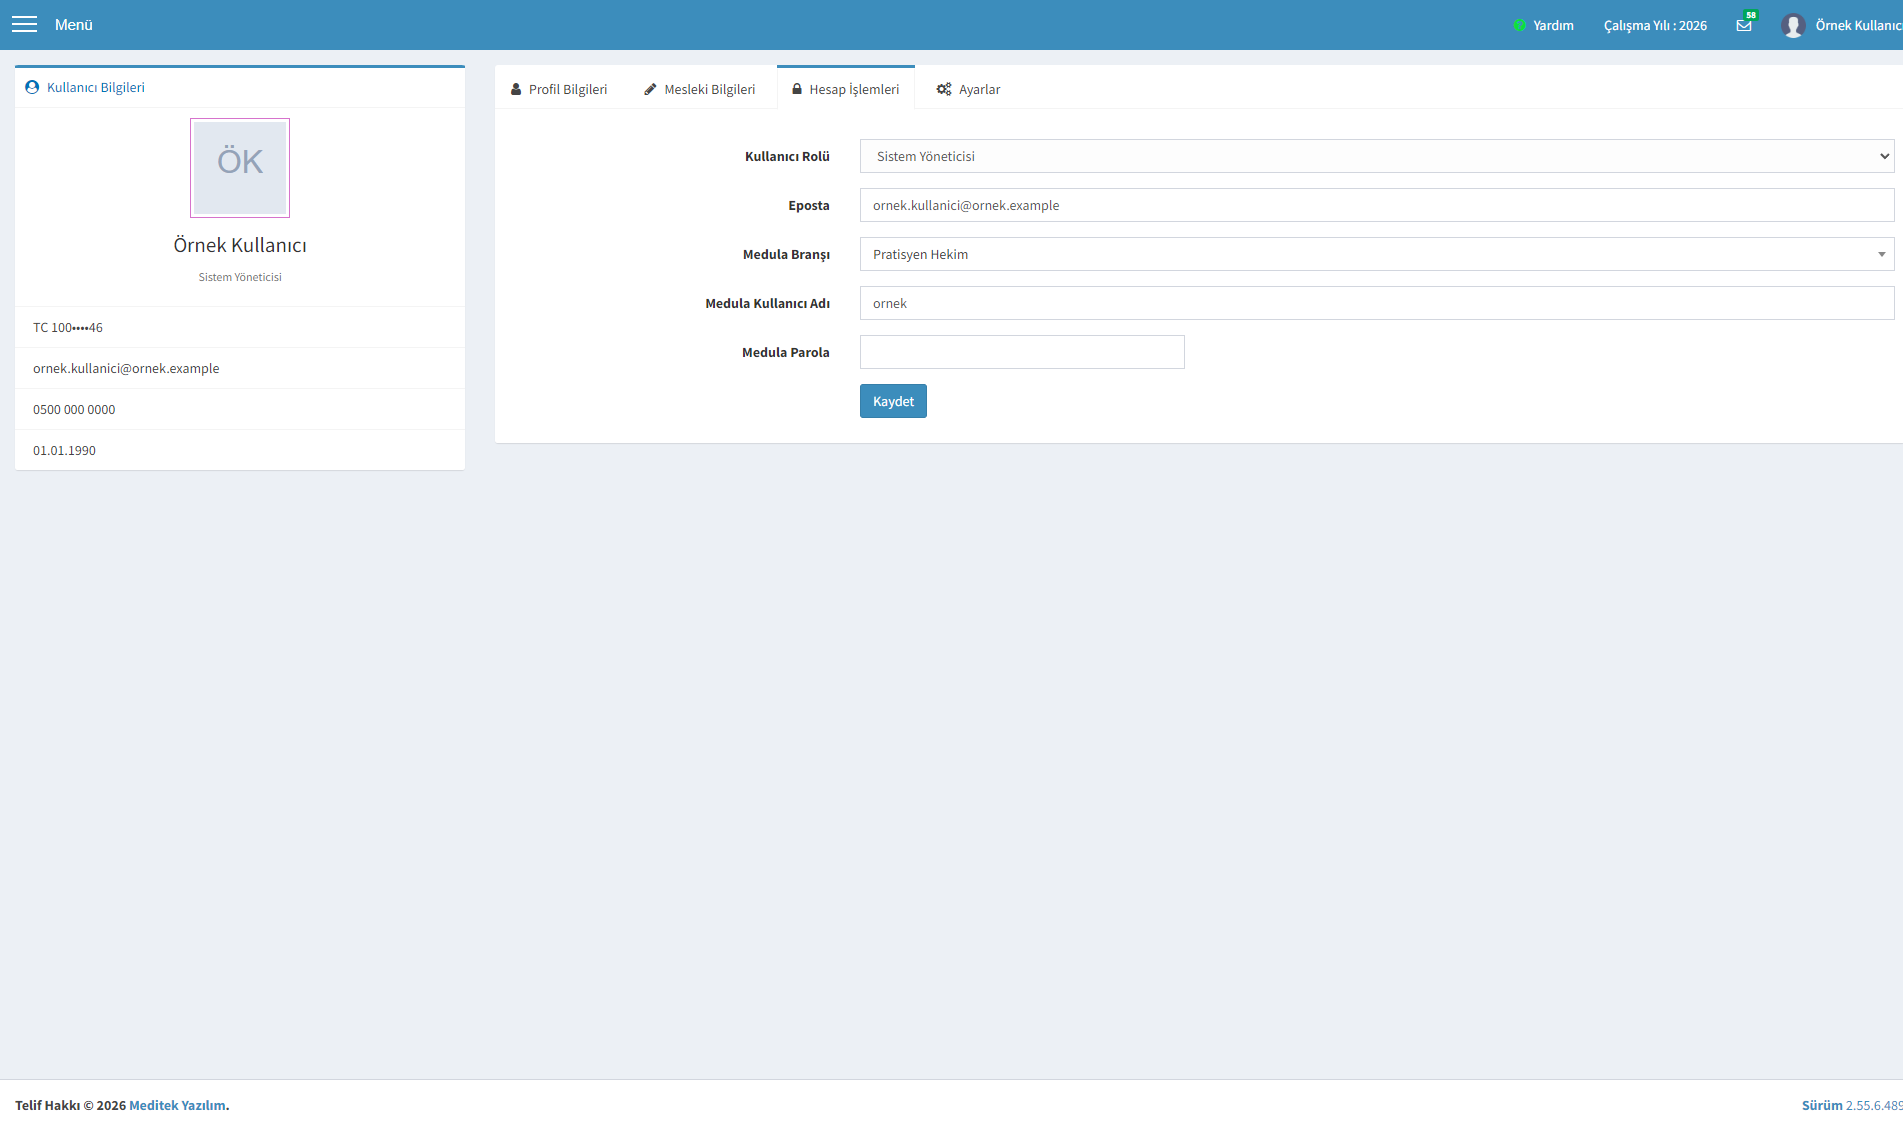
Task: Click the gears icon on Ayarlar
Action: click(944, 89)
